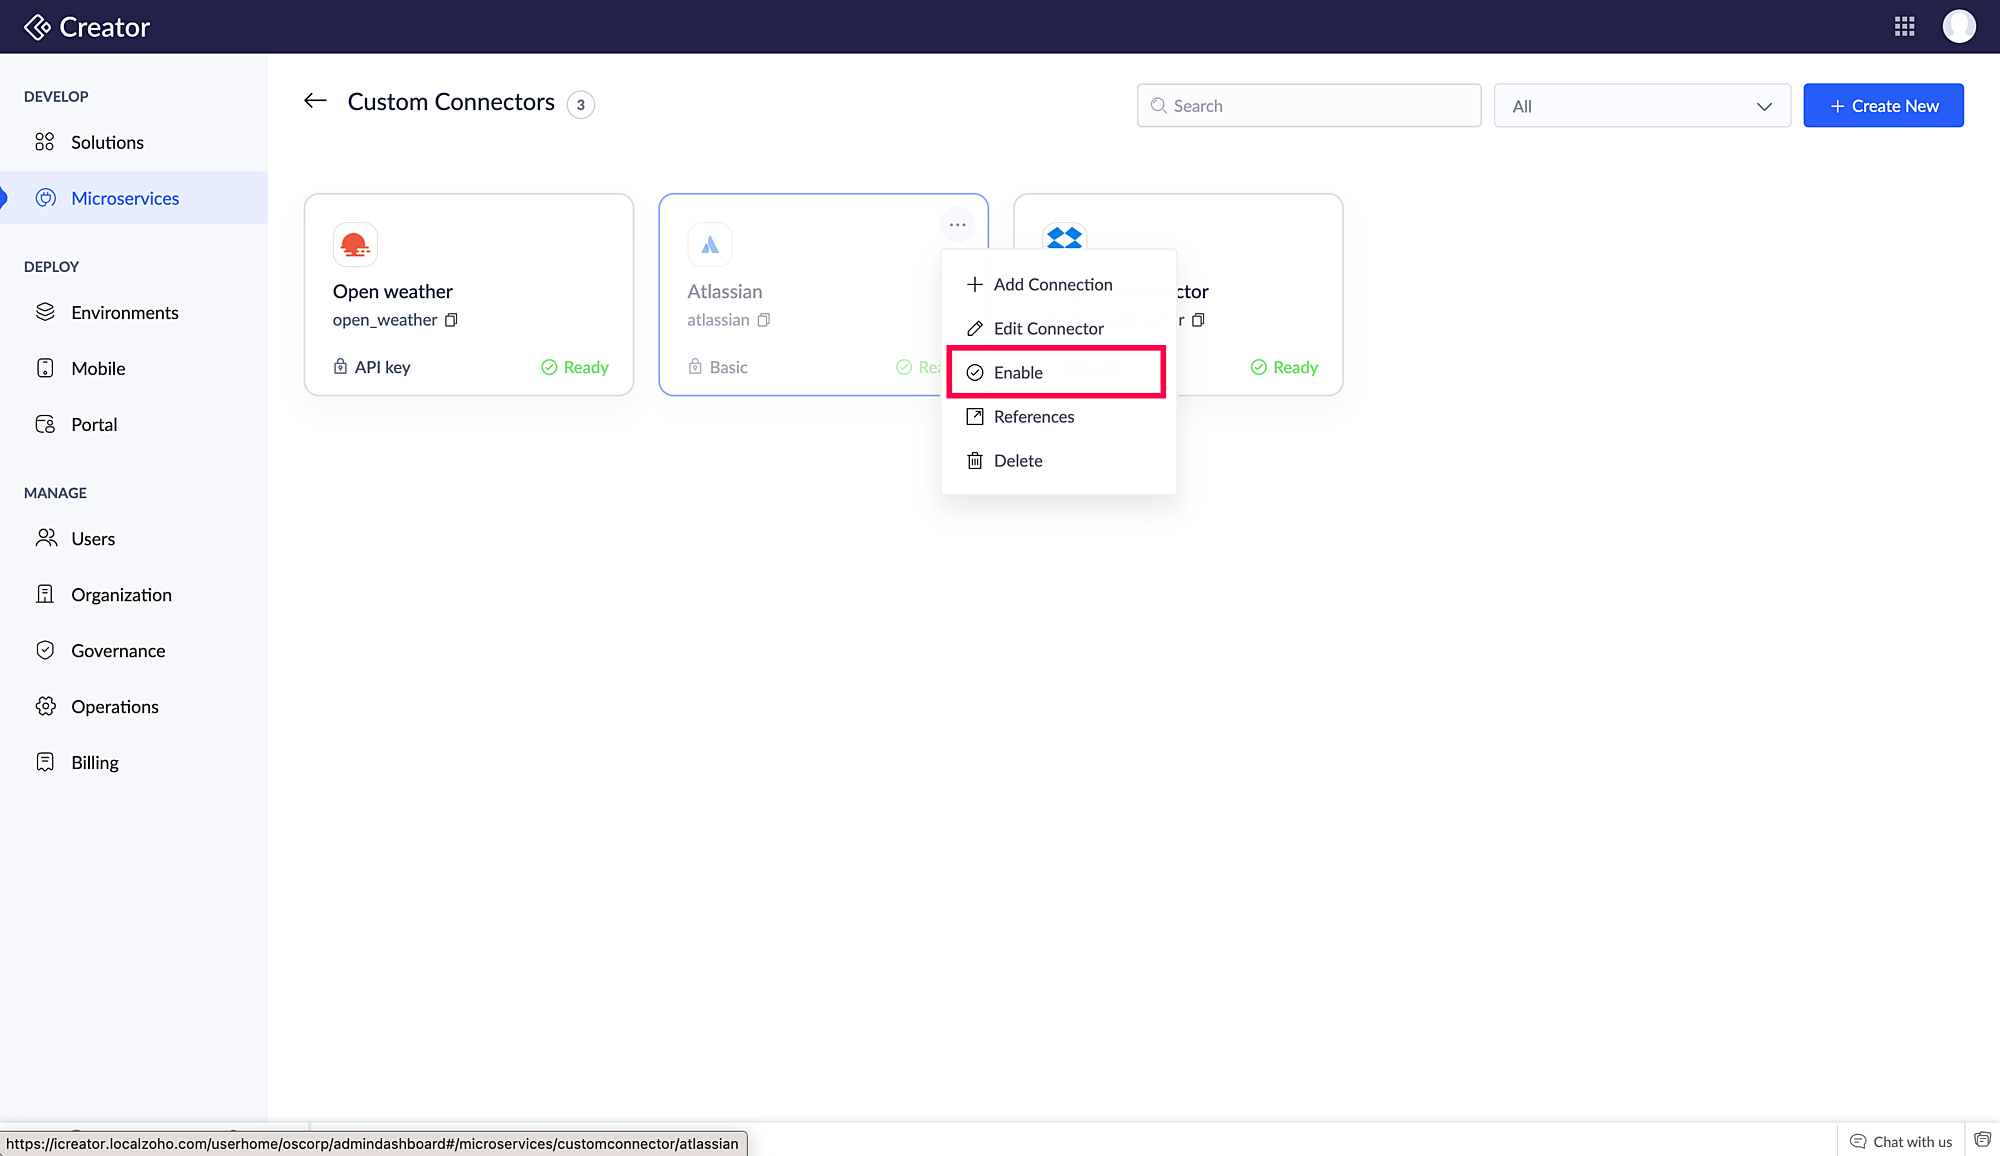
Task: Click the Atlassian card three-dots menu
Action: pos(957,225)
